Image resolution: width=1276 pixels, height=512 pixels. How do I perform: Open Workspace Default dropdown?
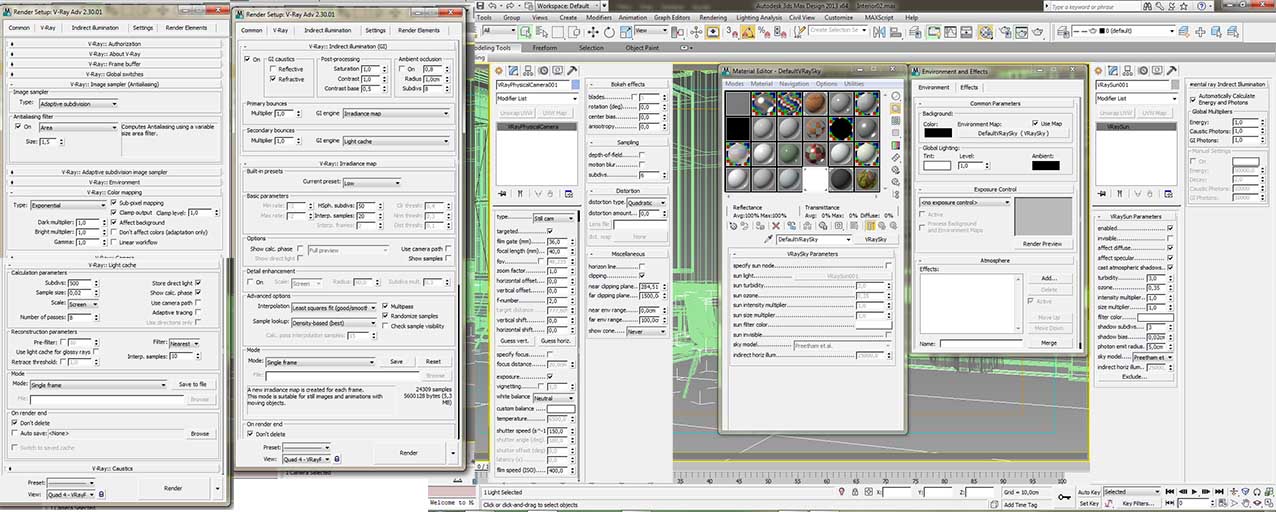(568, 5)
